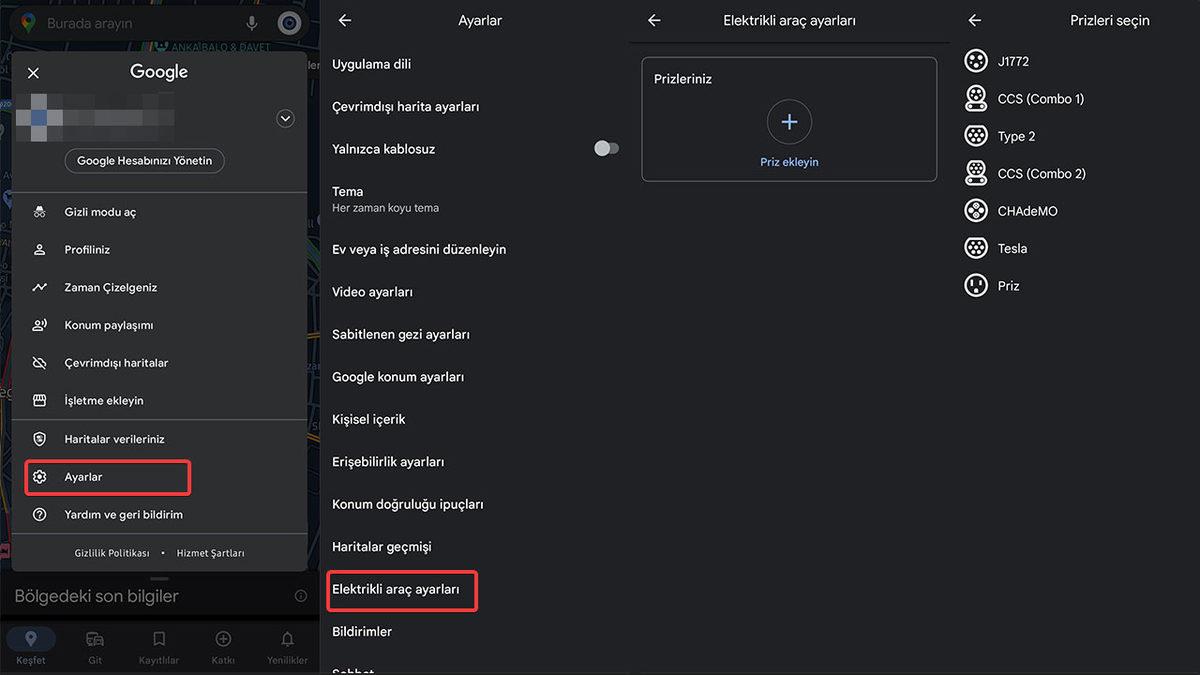
Task: Select the Keşfet tab icon
Action: click(x=31, y=640)
